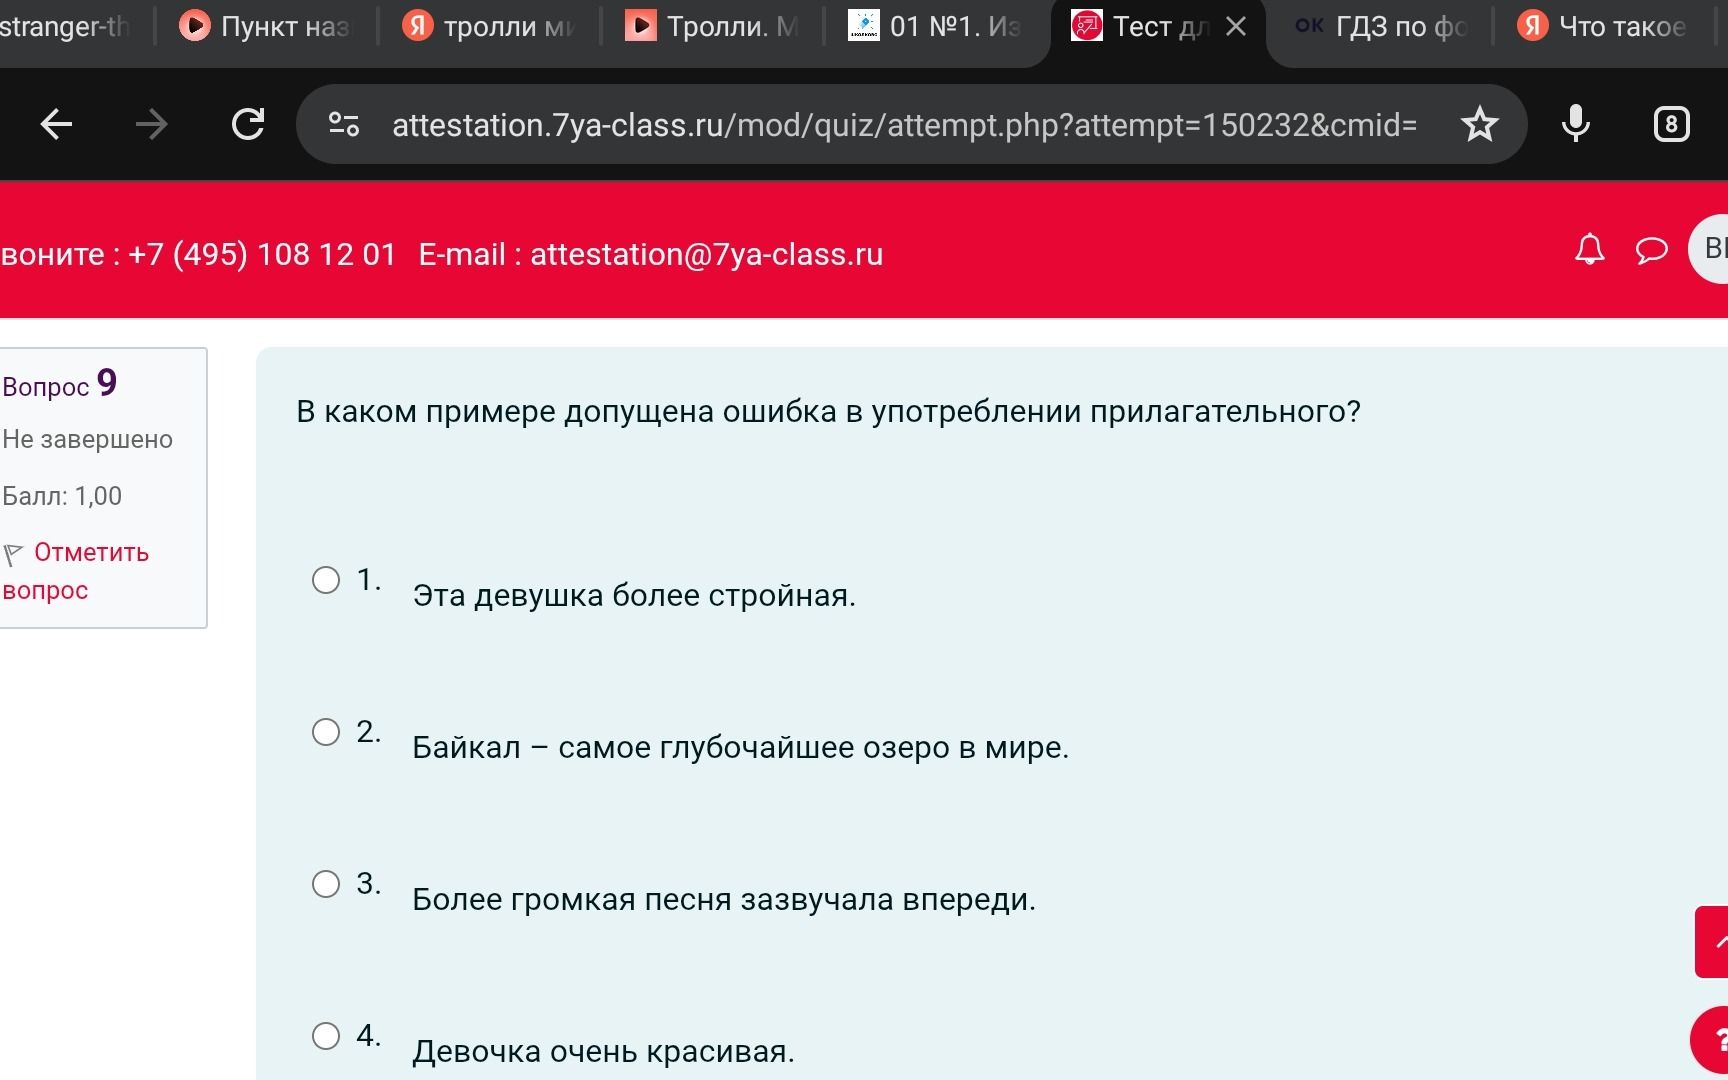This screenshot has width=1728, height=1080.
Task: Choose answer 3 Более громкая песня
Action: [x=326, y=884]
